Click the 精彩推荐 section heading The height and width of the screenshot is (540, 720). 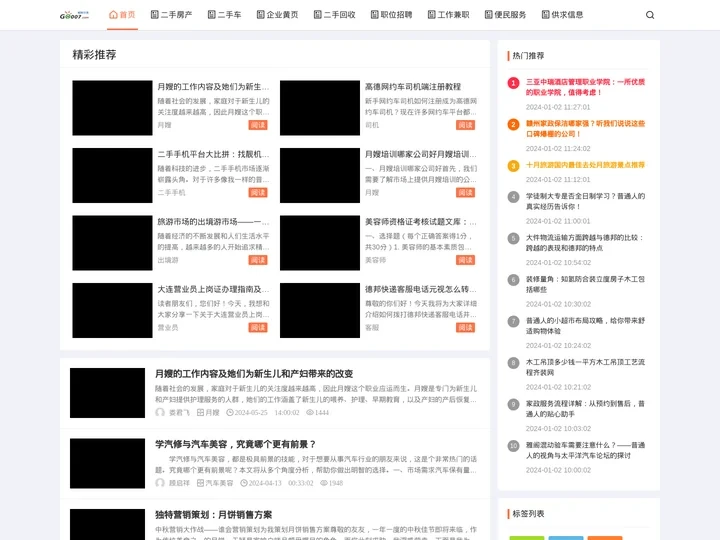pos(94,55)
